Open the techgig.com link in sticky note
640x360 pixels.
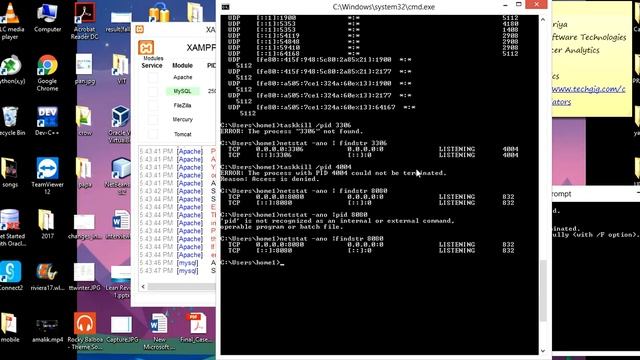(x=588, y=89)
